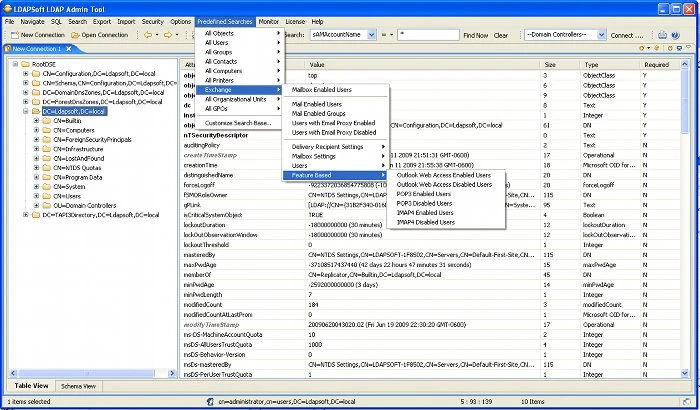Click the Clear search button
700x410 pixels.
[500, 35]
